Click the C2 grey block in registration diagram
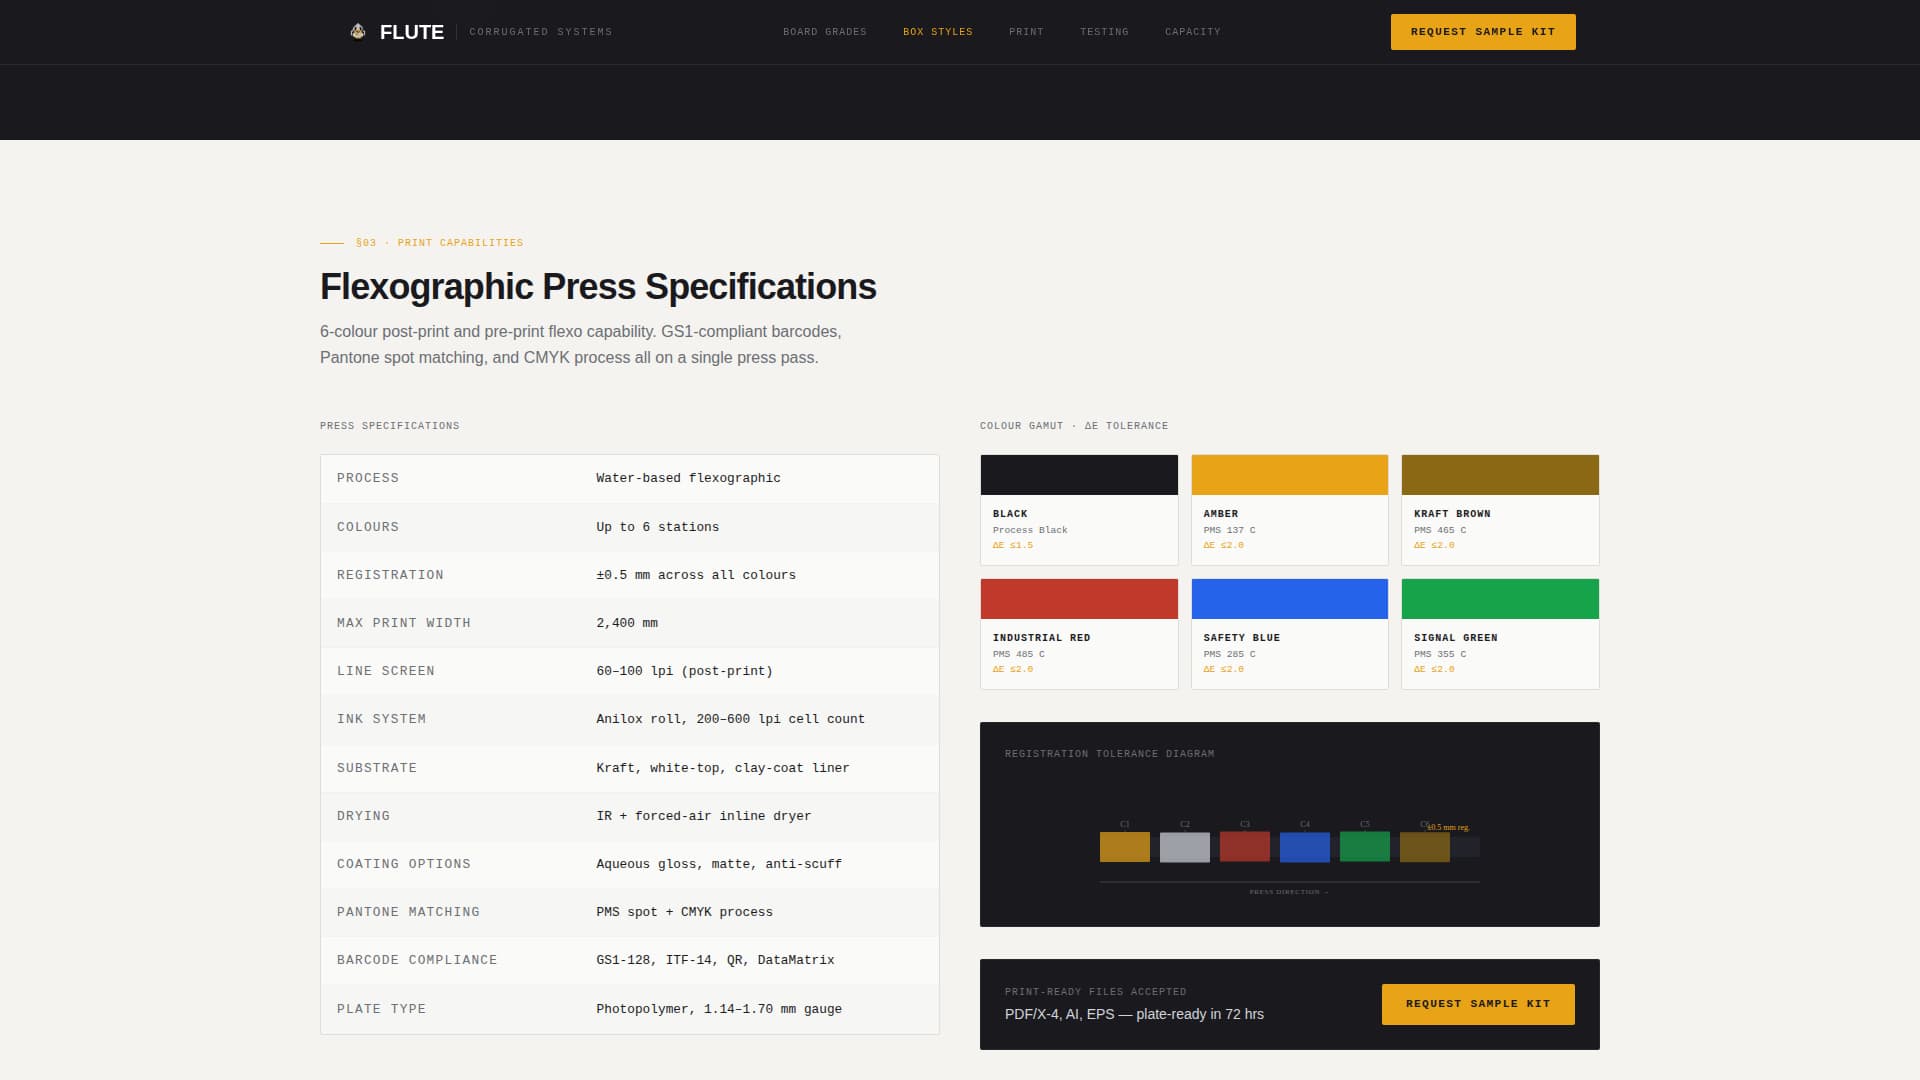Image resolution: width=1920 pixels, height=1080 pixels. (x=1185, y=847)
